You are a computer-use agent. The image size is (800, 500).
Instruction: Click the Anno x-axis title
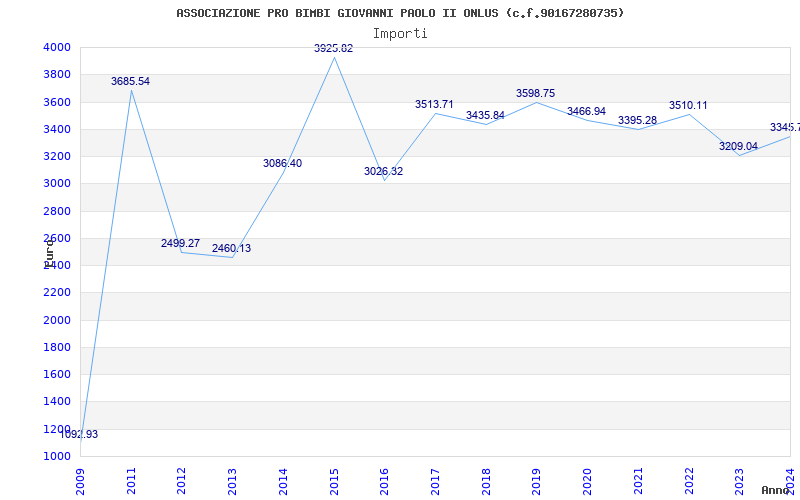coord(776,490)
